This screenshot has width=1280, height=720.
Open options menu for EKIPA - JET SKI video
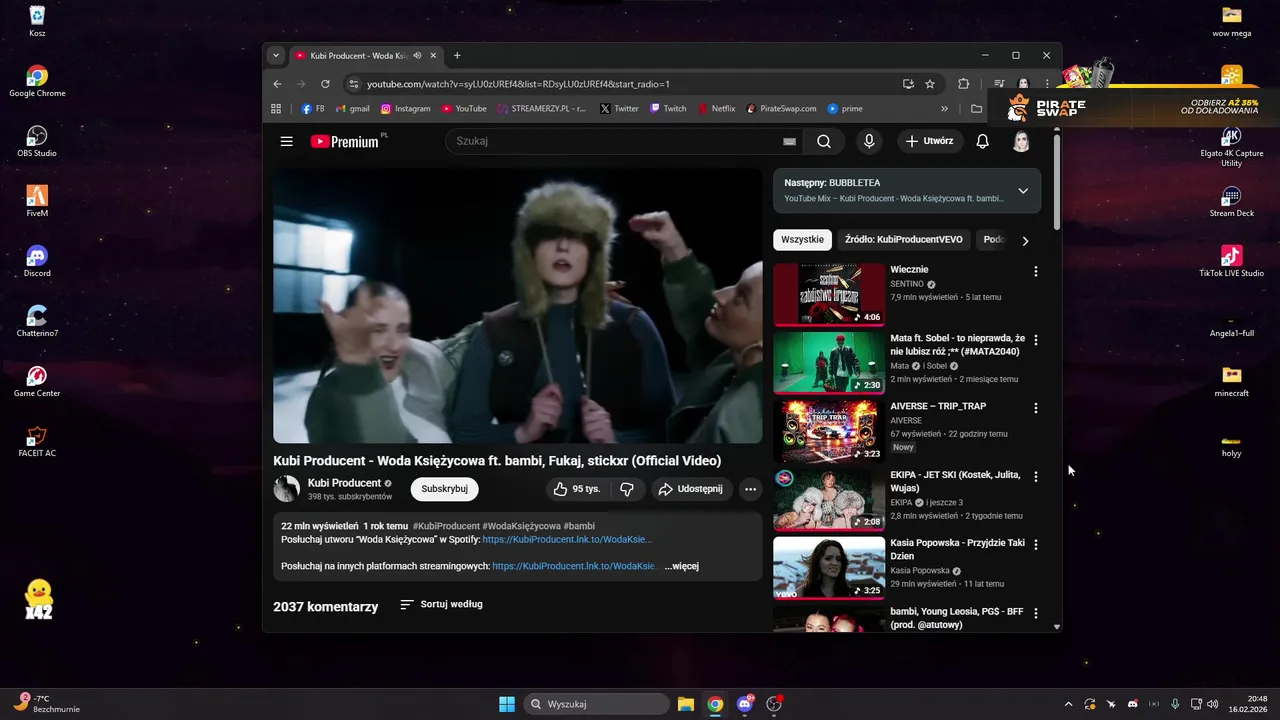tap(1035, 477)
